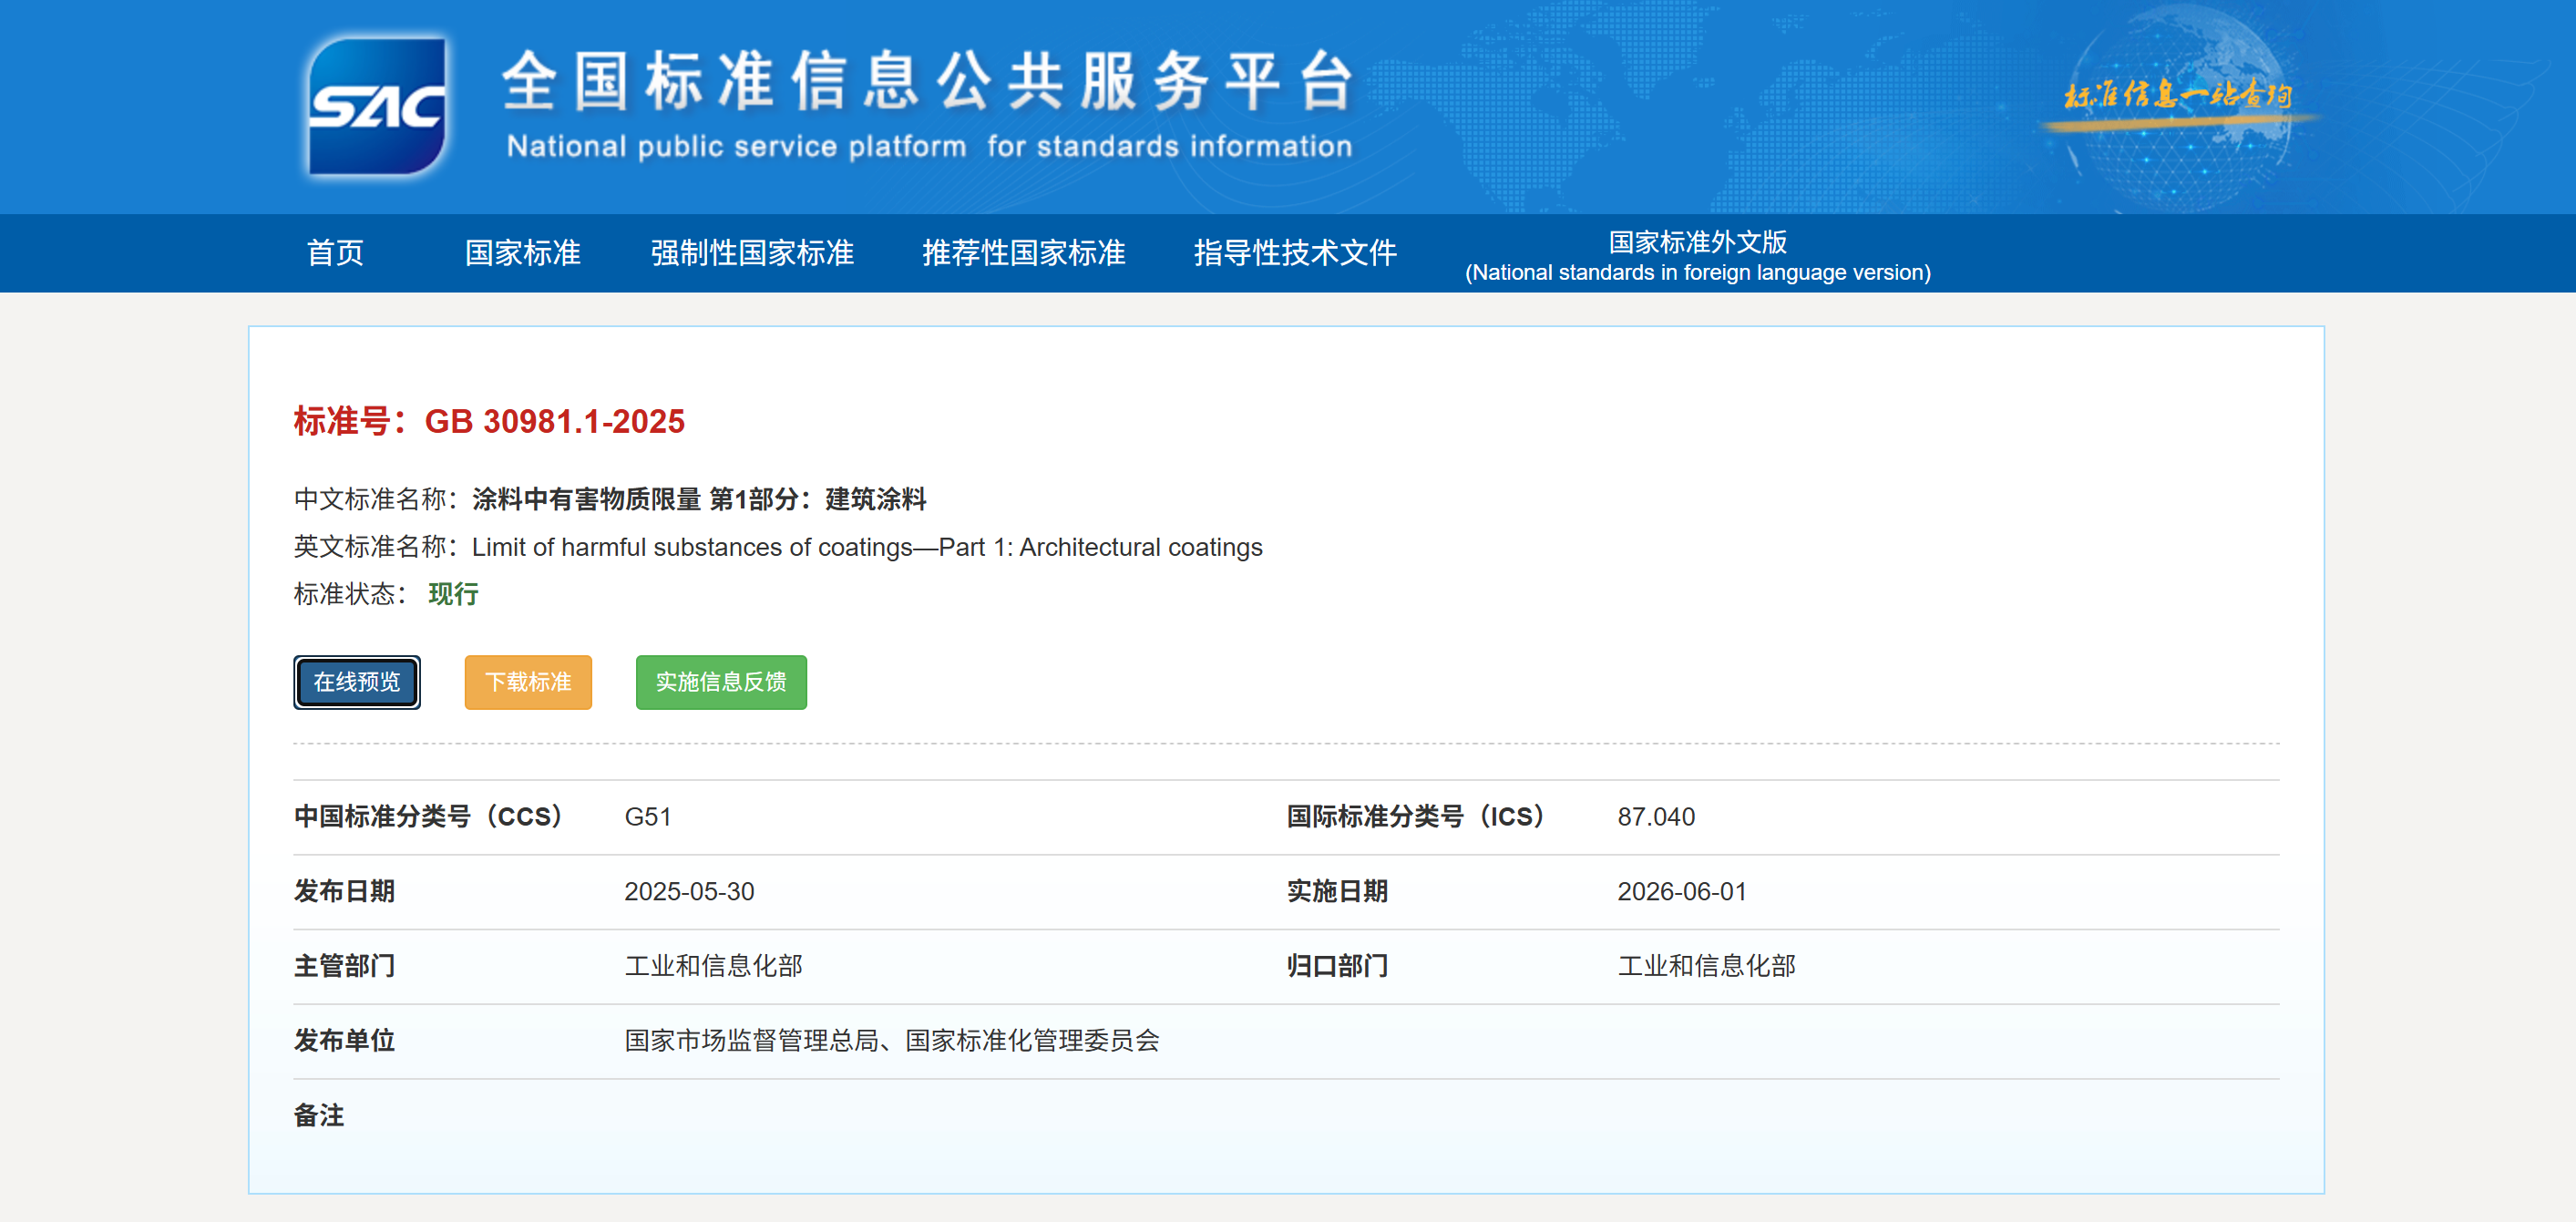The height and width of the screenshot is (1222, 2576).
Task: Click the ICS value 87.040
Action: click(x=1656, y=817)
